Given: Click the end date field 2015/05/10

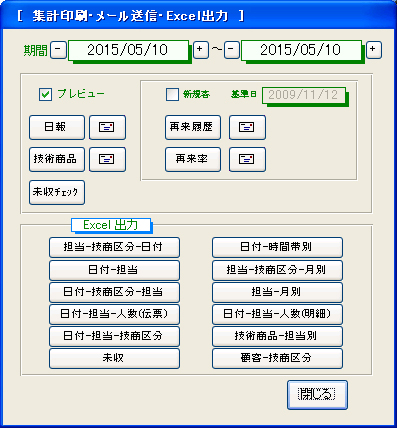Looking at the screenshot, I should pyautogui.click(x=301, y=50).
